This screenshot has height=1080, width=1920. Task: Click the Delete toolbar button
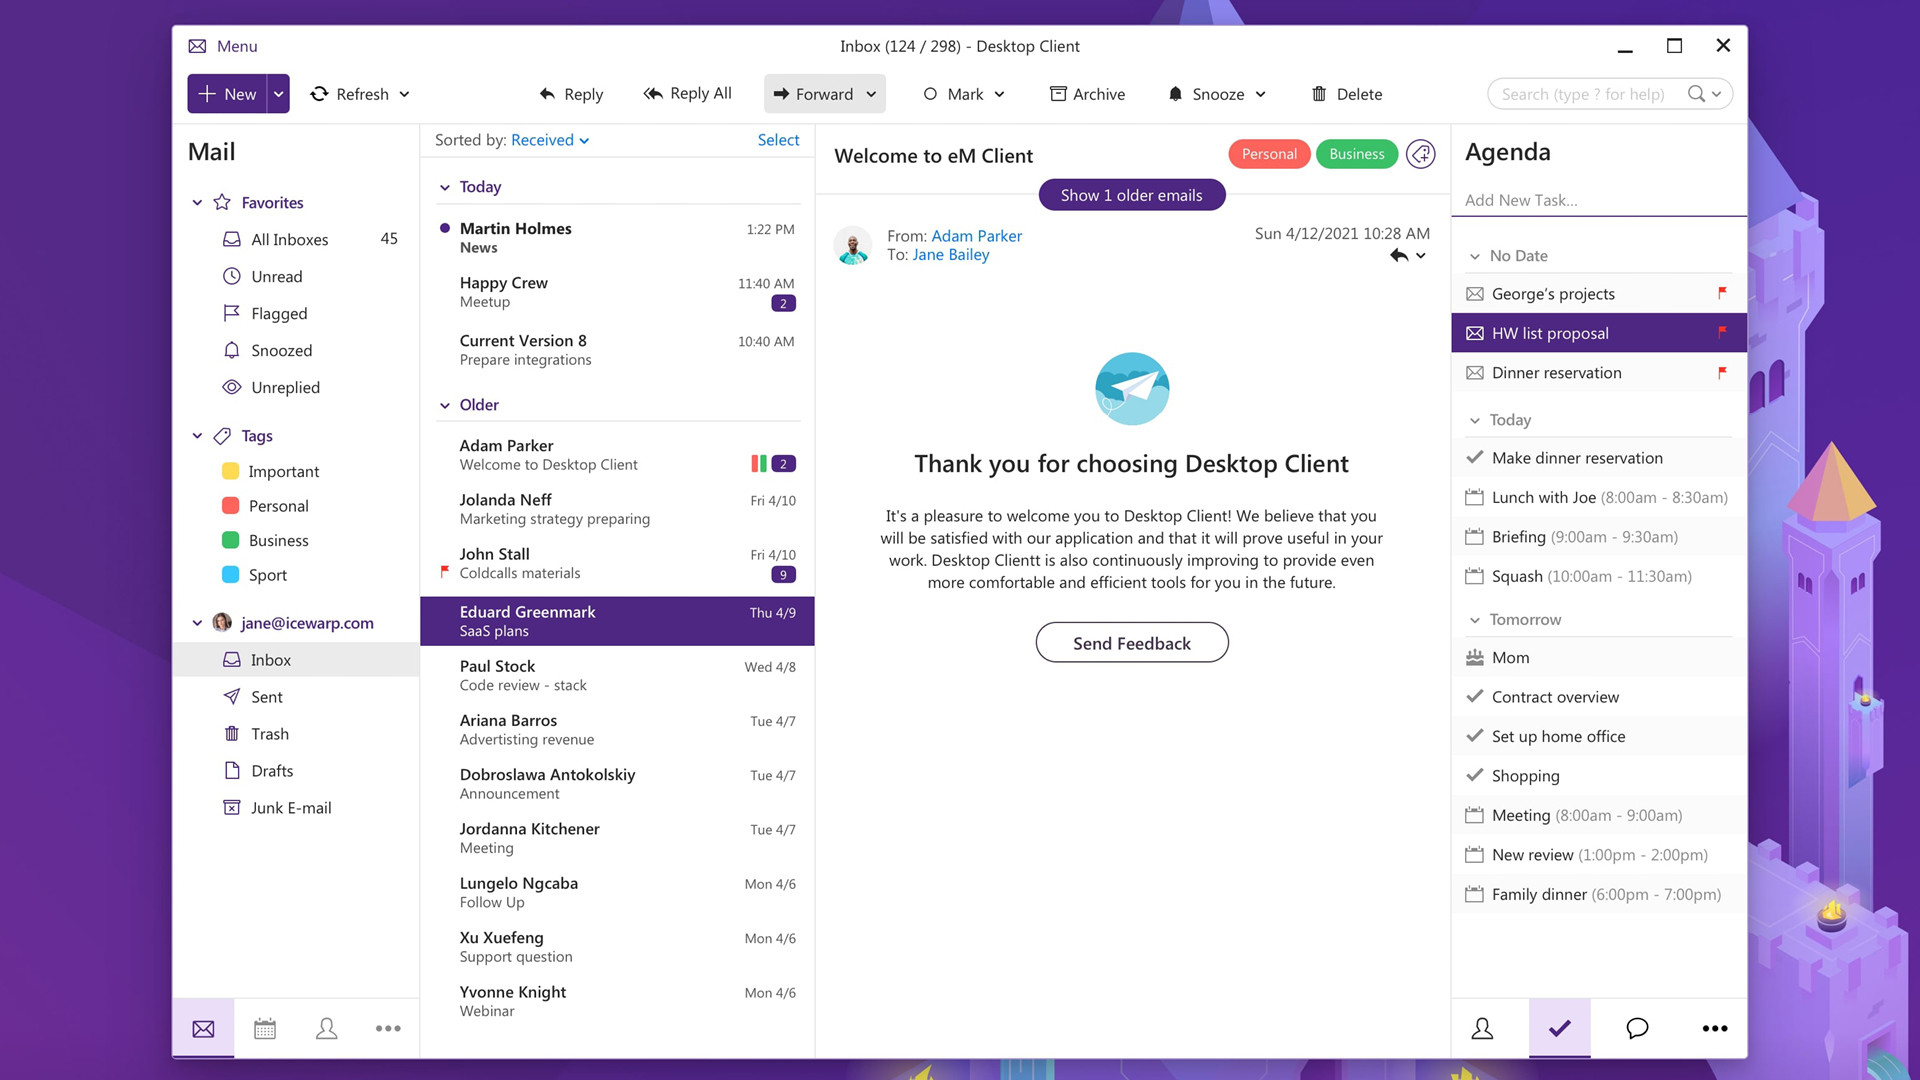[1347, 94]
